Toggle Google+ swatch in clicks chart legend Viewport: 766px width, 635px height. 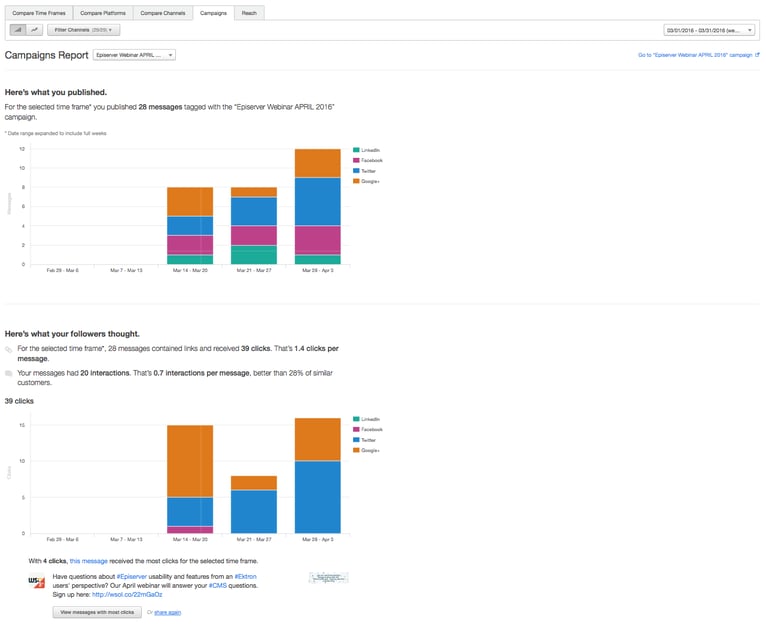pyautogui.click(x=356, y=450)
